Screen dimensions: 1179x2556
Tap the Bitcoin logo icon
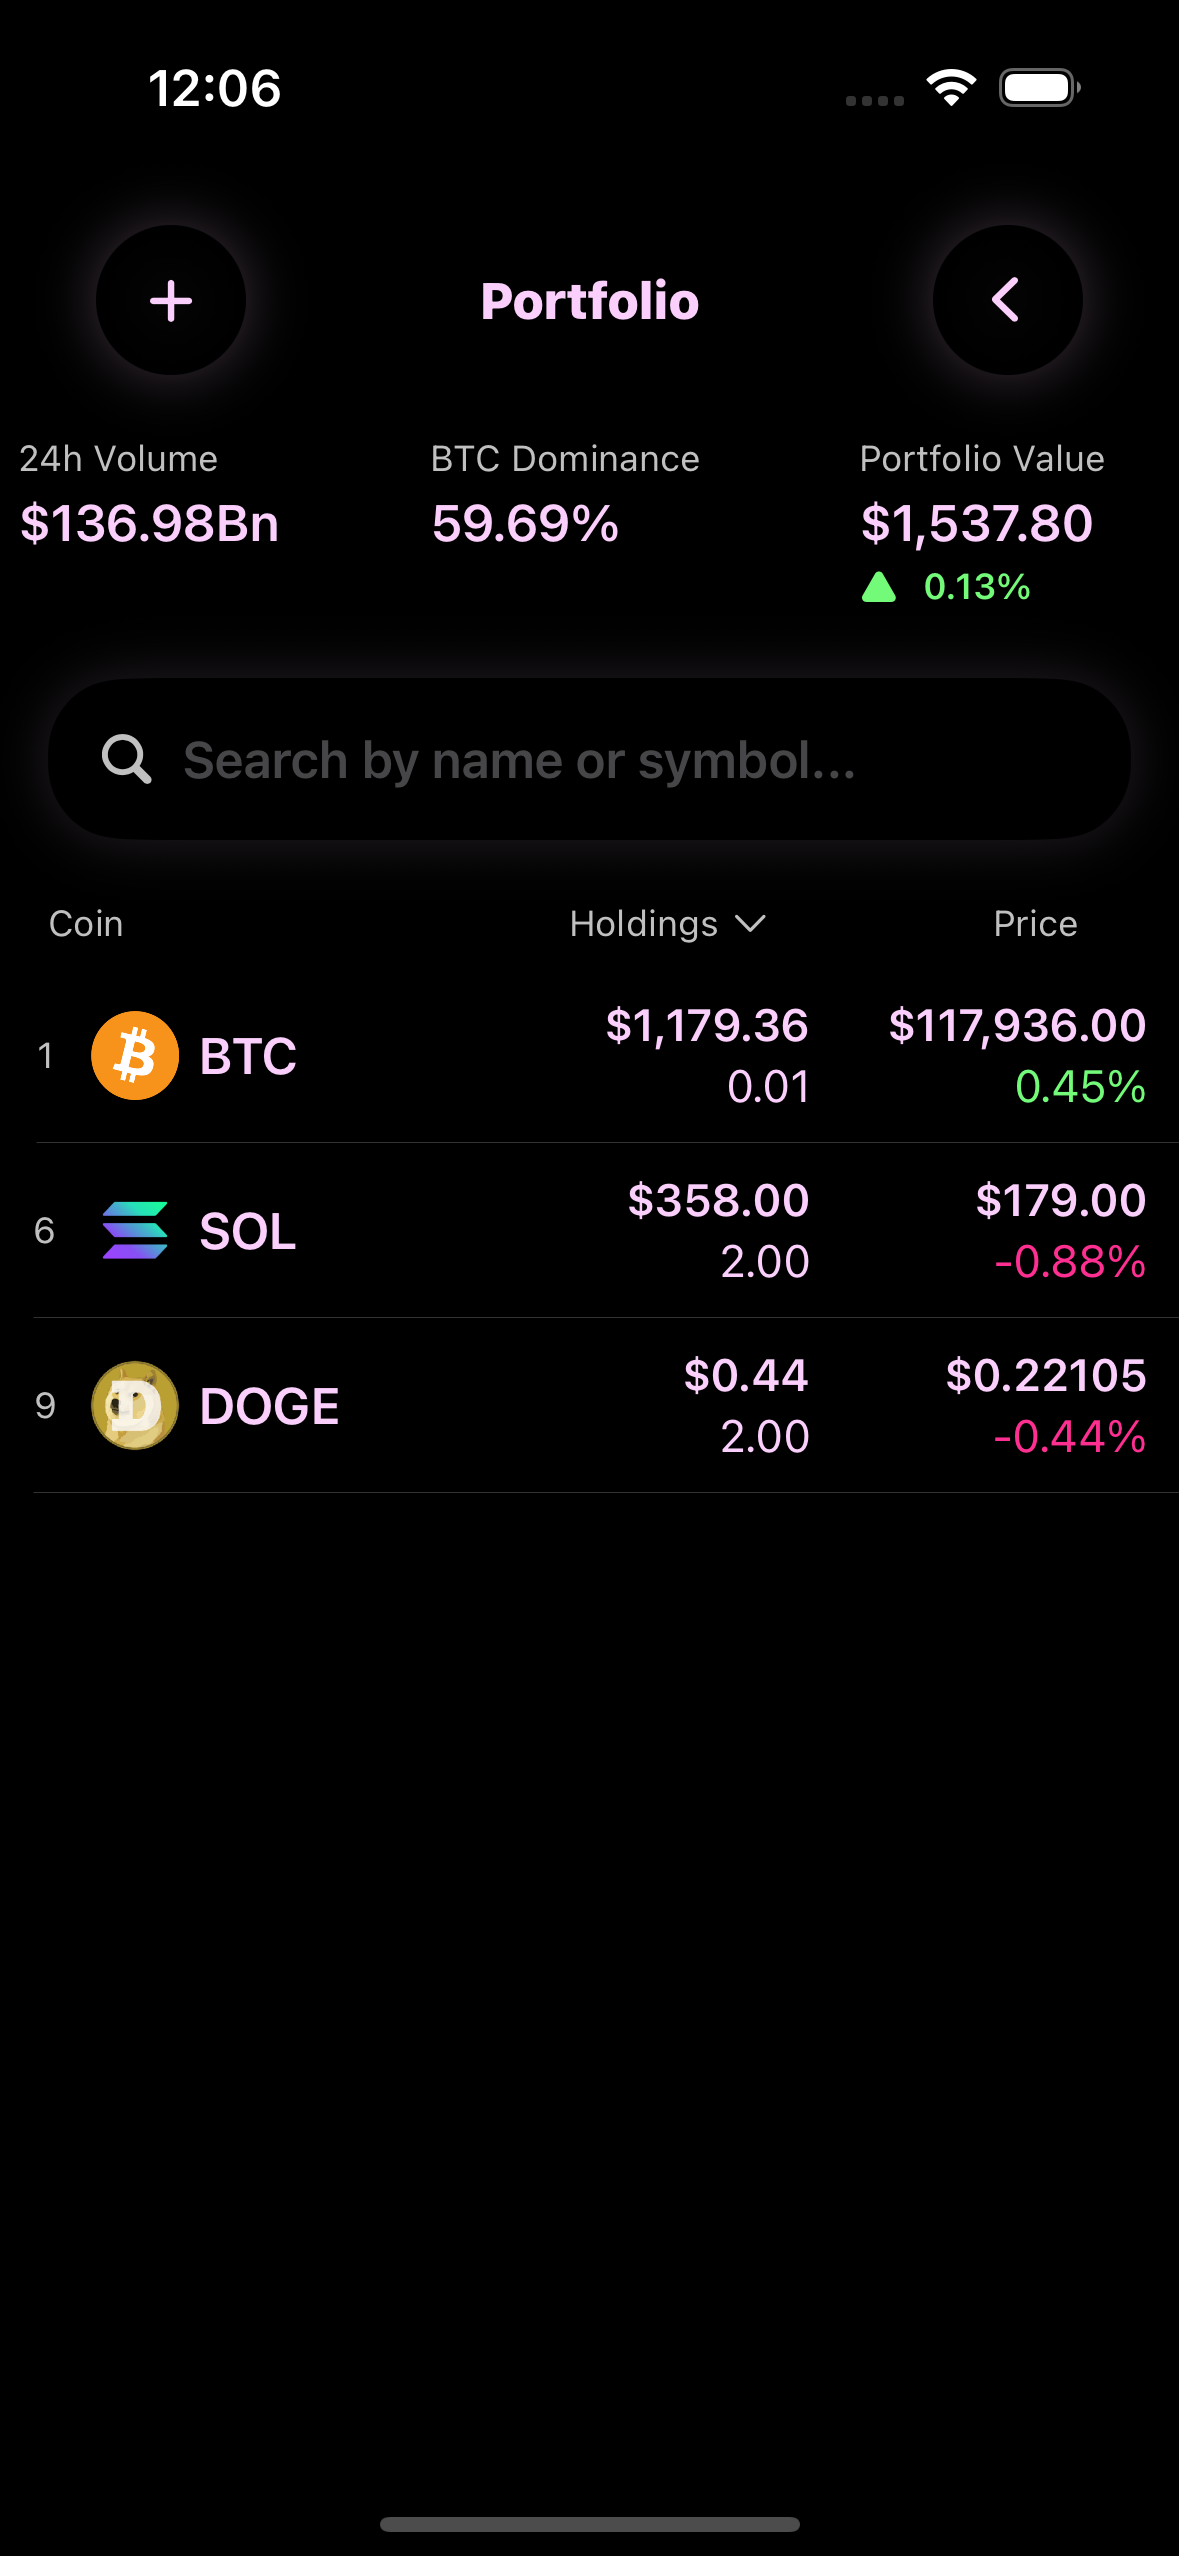click(135, 1056)
